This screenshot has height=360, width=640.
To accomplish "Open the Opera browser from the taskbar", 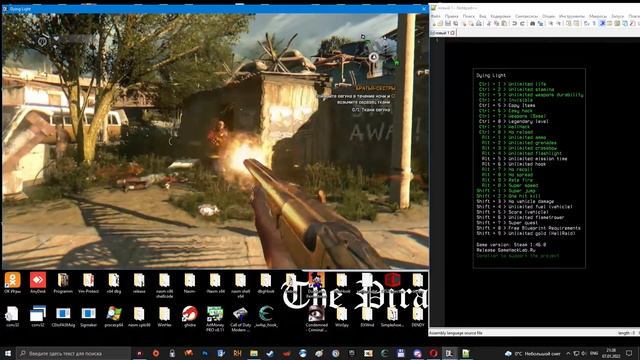I will [433, 353].
